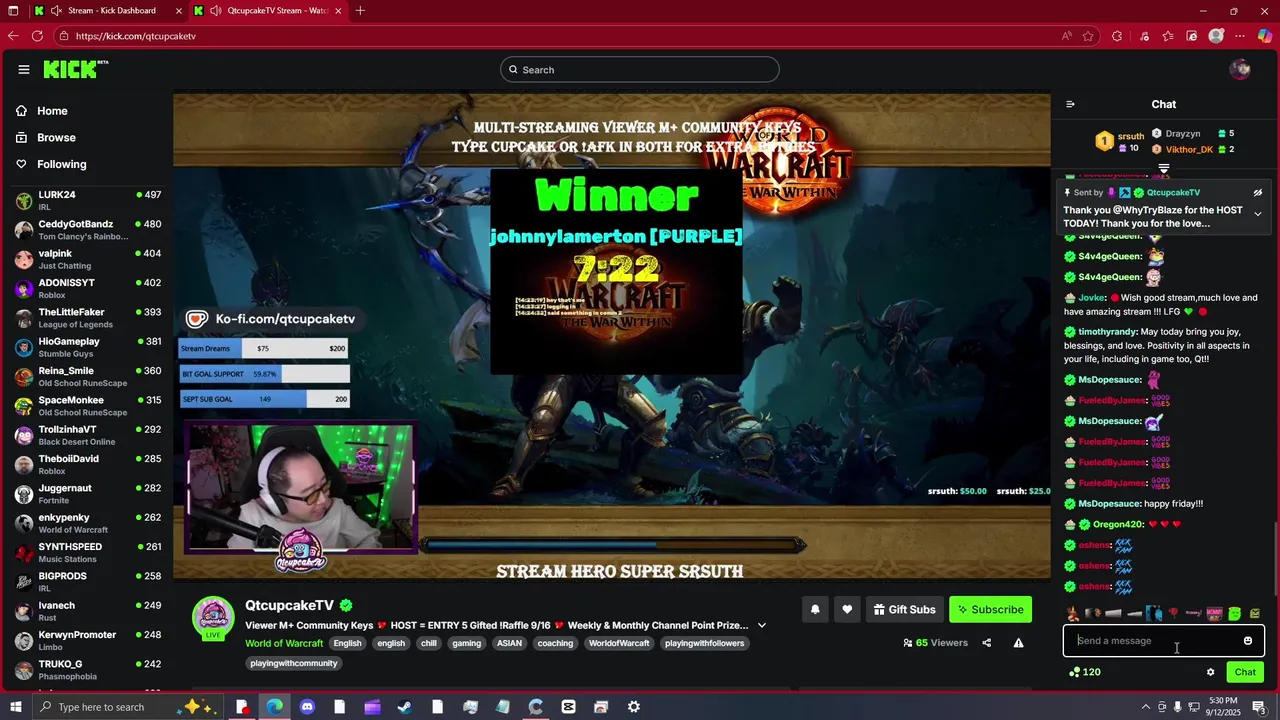Open chat settings gear icon
The image size is (1280, 720).
coord(1210,672)
